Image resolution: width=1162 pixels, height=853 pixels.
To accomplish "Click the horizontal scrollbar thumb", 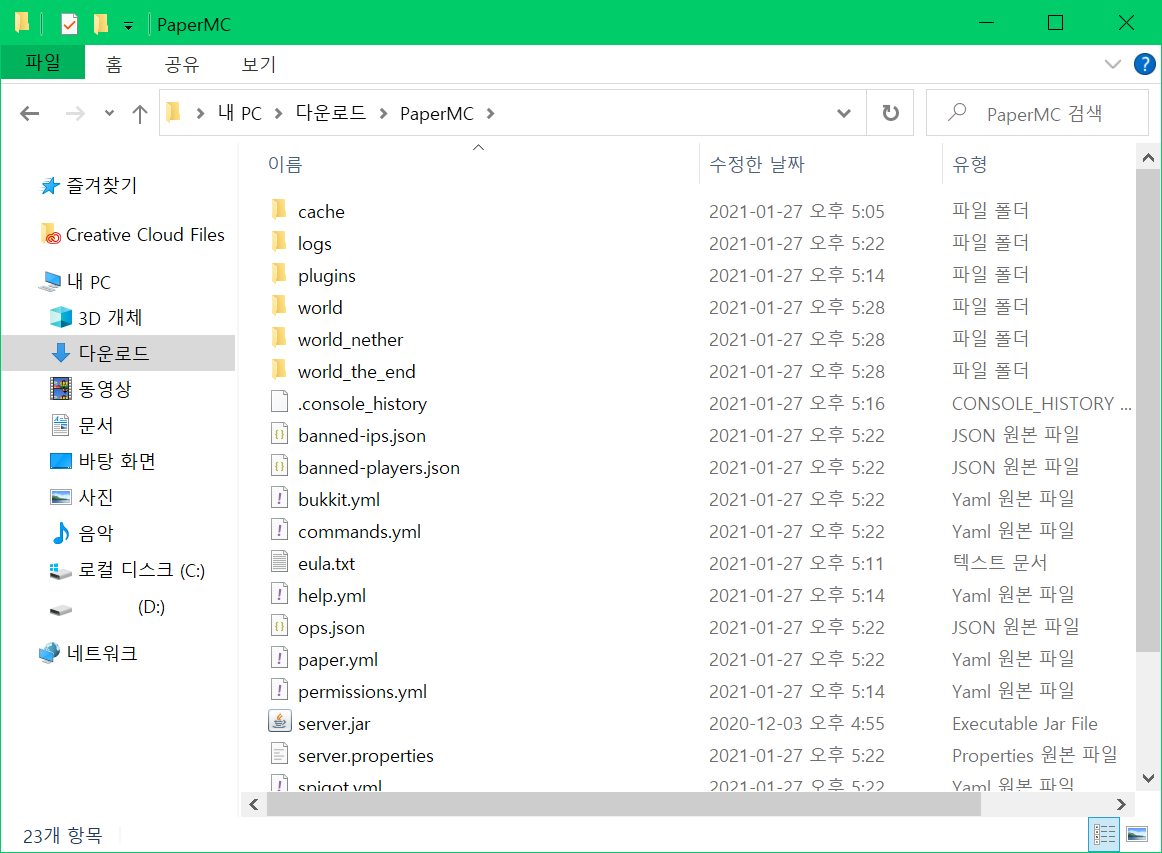I will click(x=623, y=804).
